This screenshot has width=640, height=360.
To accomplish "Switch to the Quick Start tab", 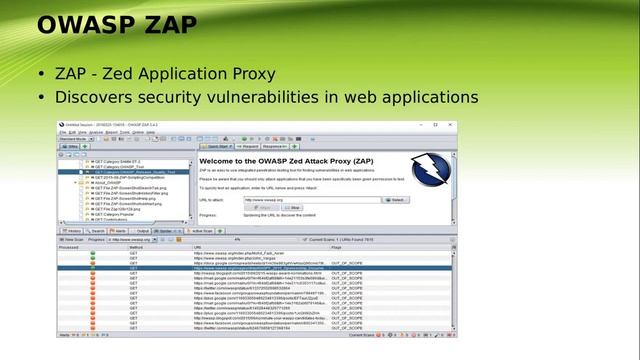I will (x=217, y=147).
